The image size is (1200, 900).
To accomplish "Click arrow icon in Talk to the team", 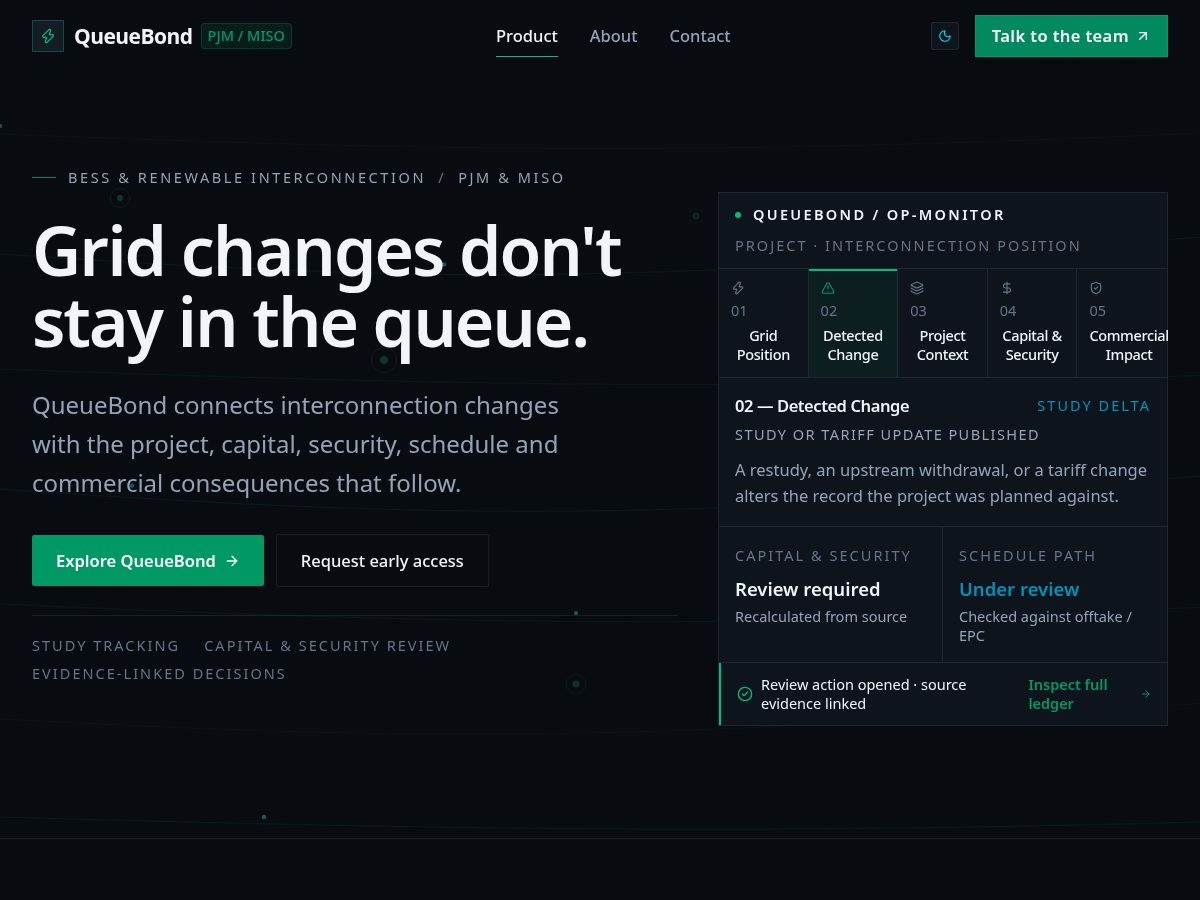I will pos(1143,36).
